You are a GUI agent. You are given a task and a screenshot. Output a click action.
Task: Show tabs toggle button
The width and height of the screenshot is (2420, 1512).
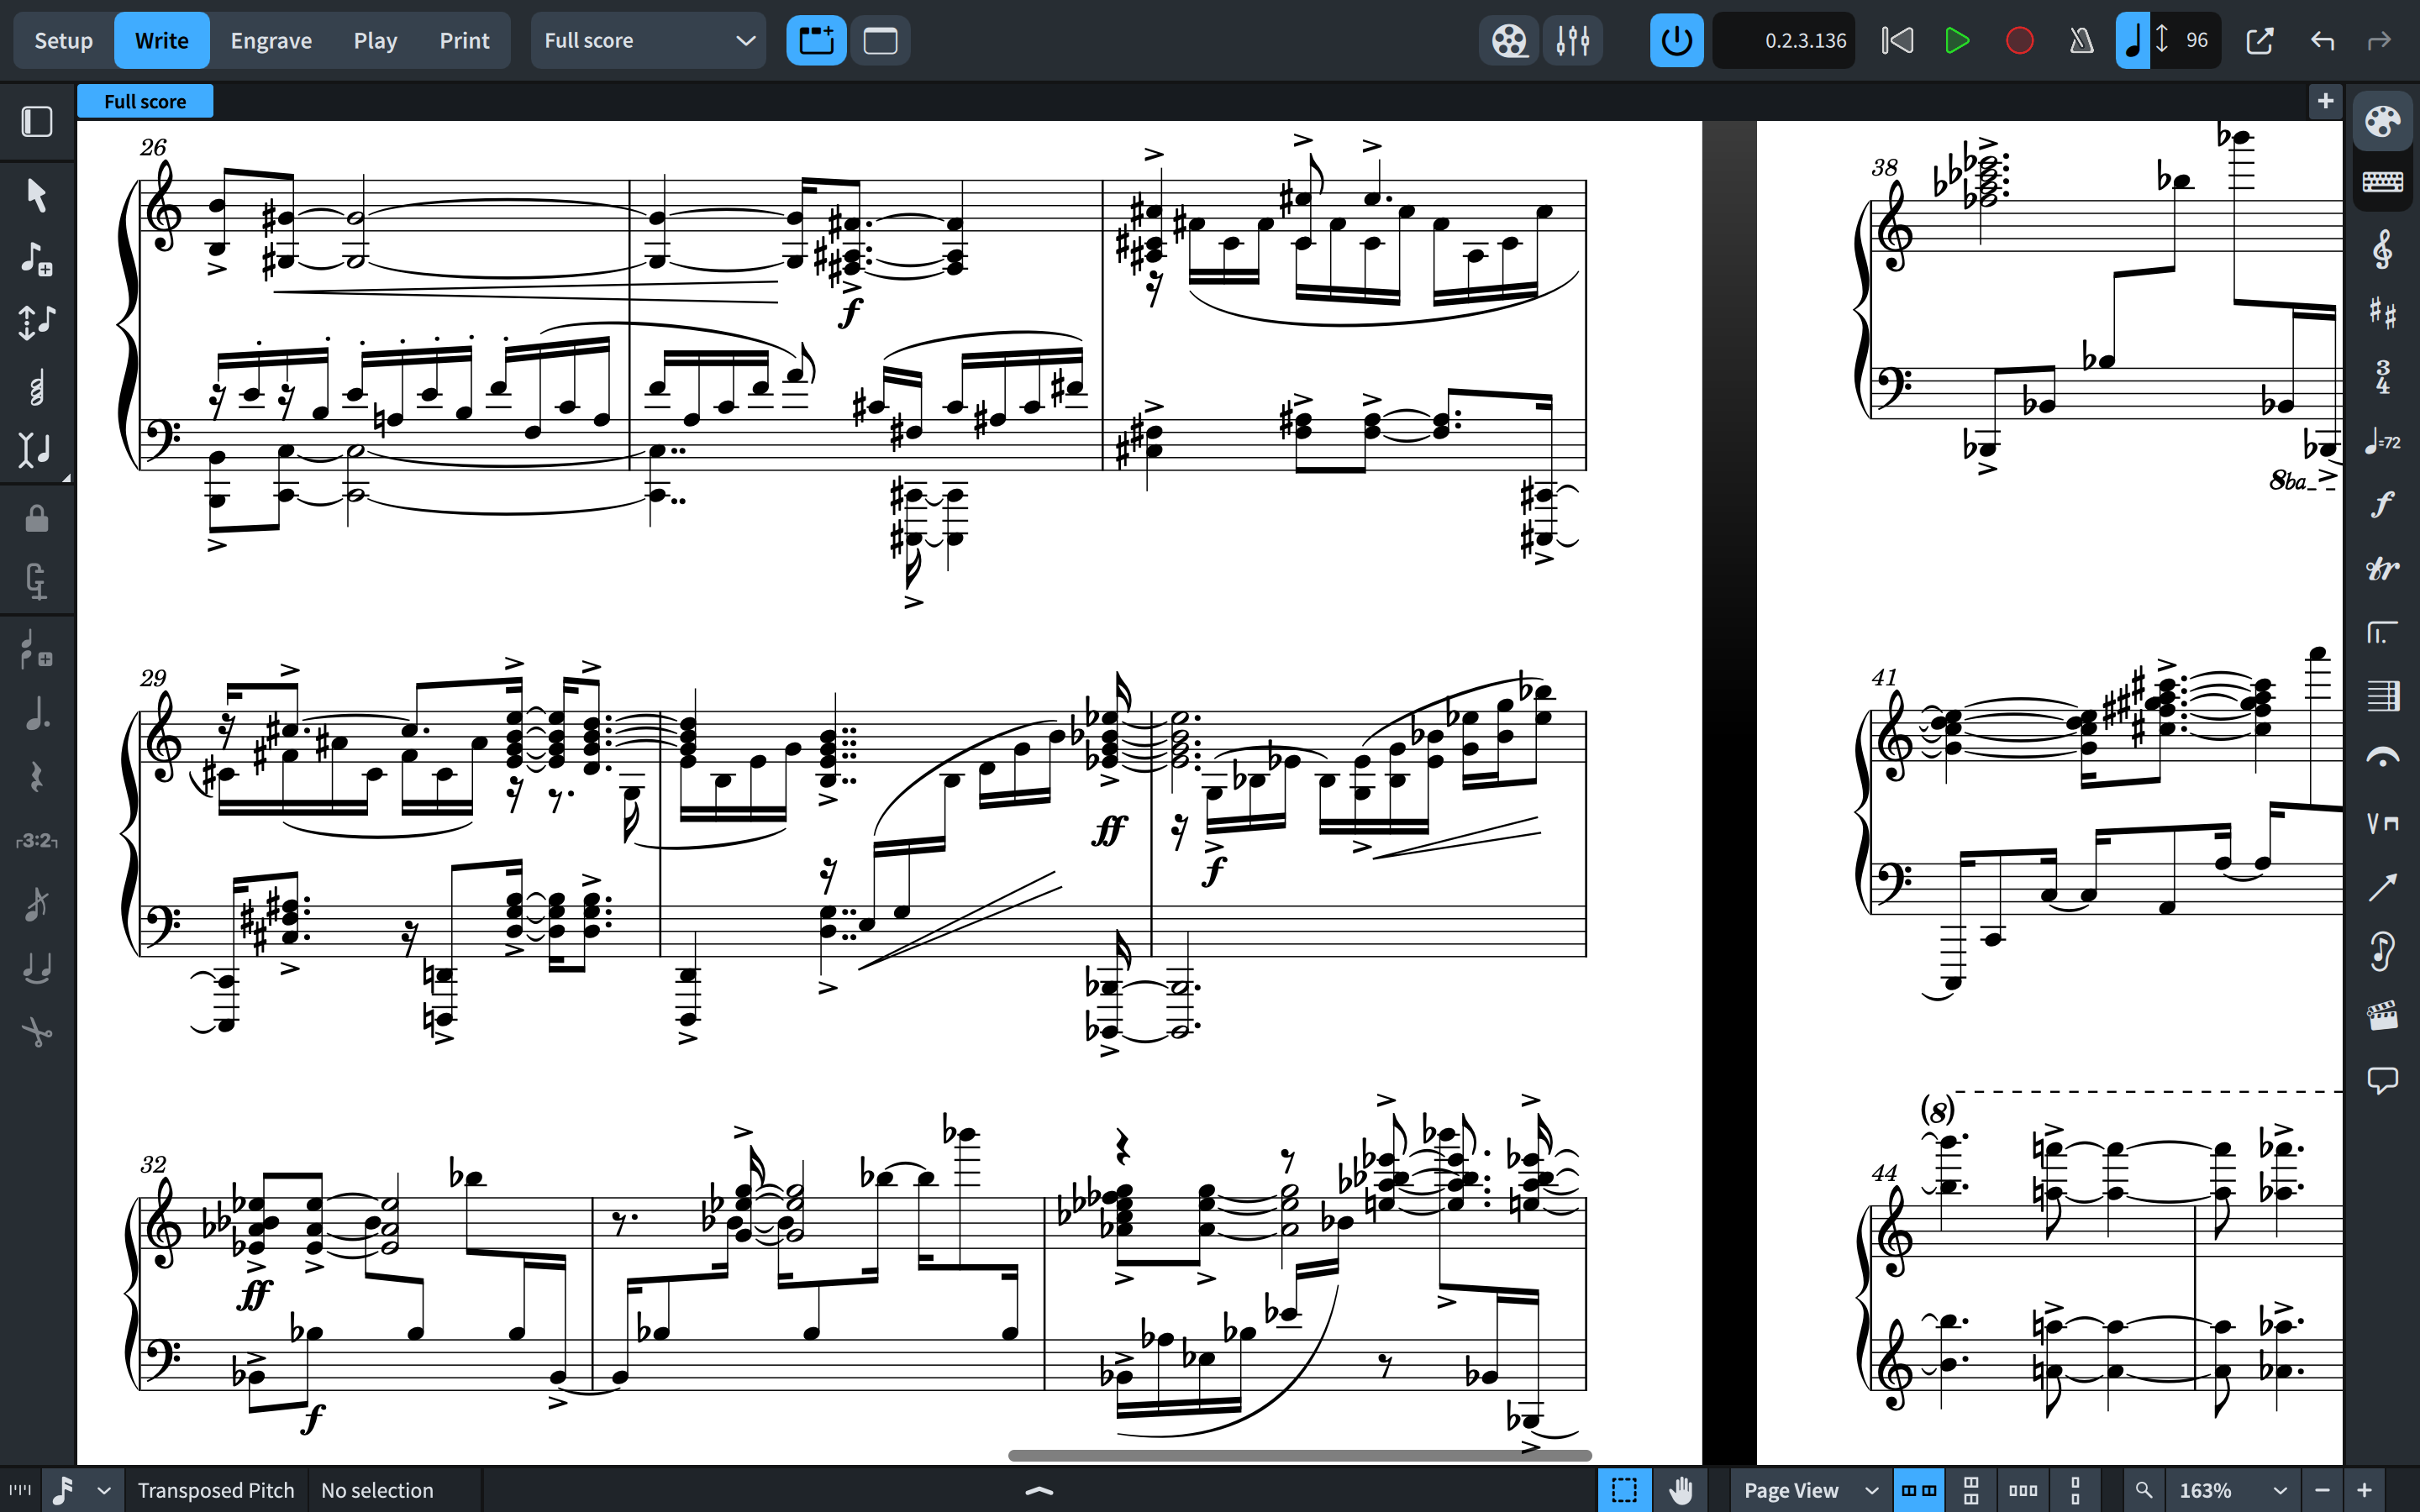pos(816,41)
